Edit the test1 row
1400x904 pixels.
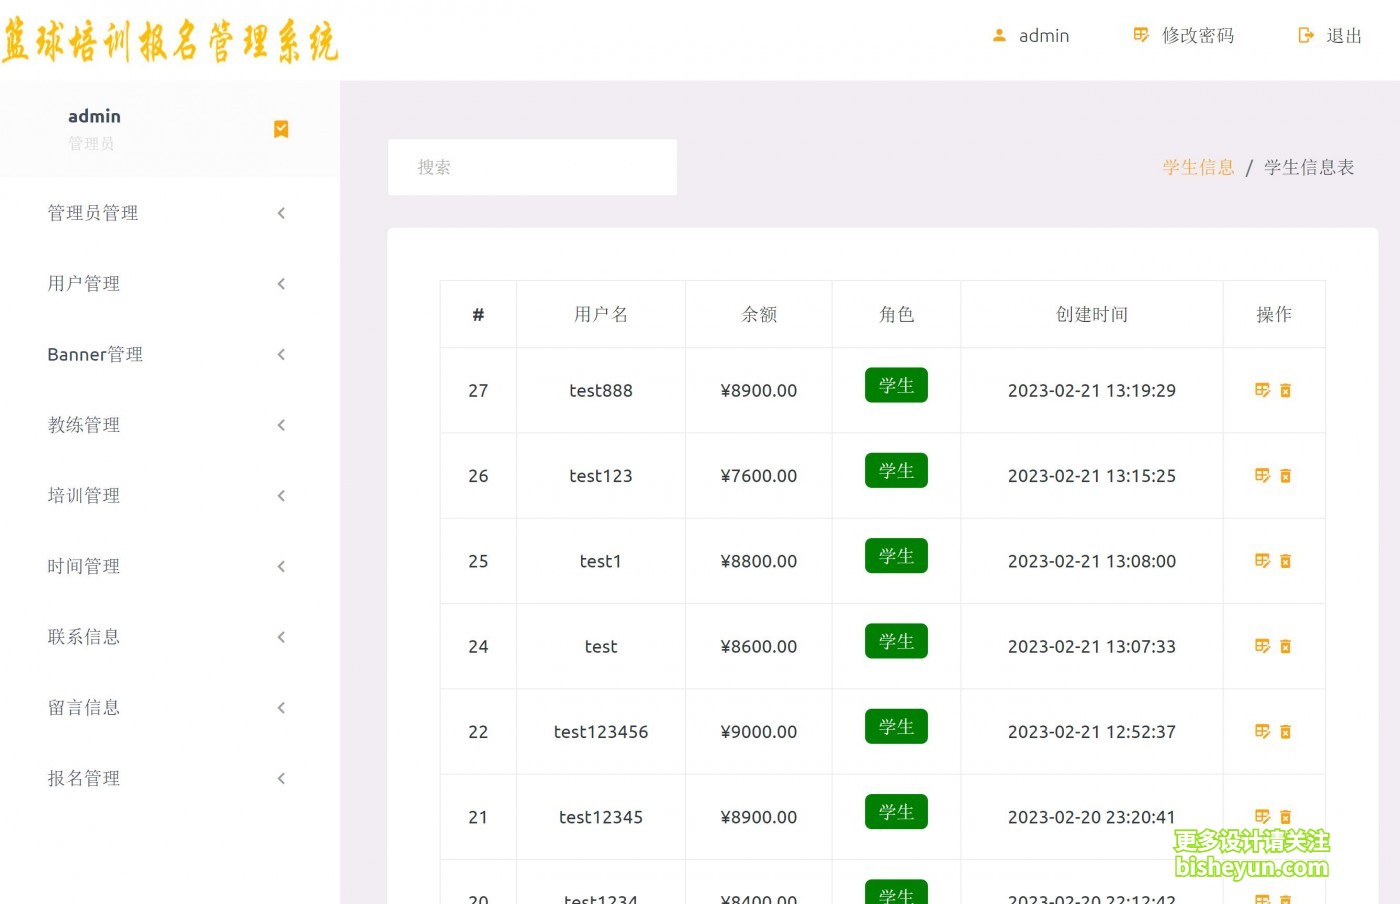click(x=1262, y=561)
